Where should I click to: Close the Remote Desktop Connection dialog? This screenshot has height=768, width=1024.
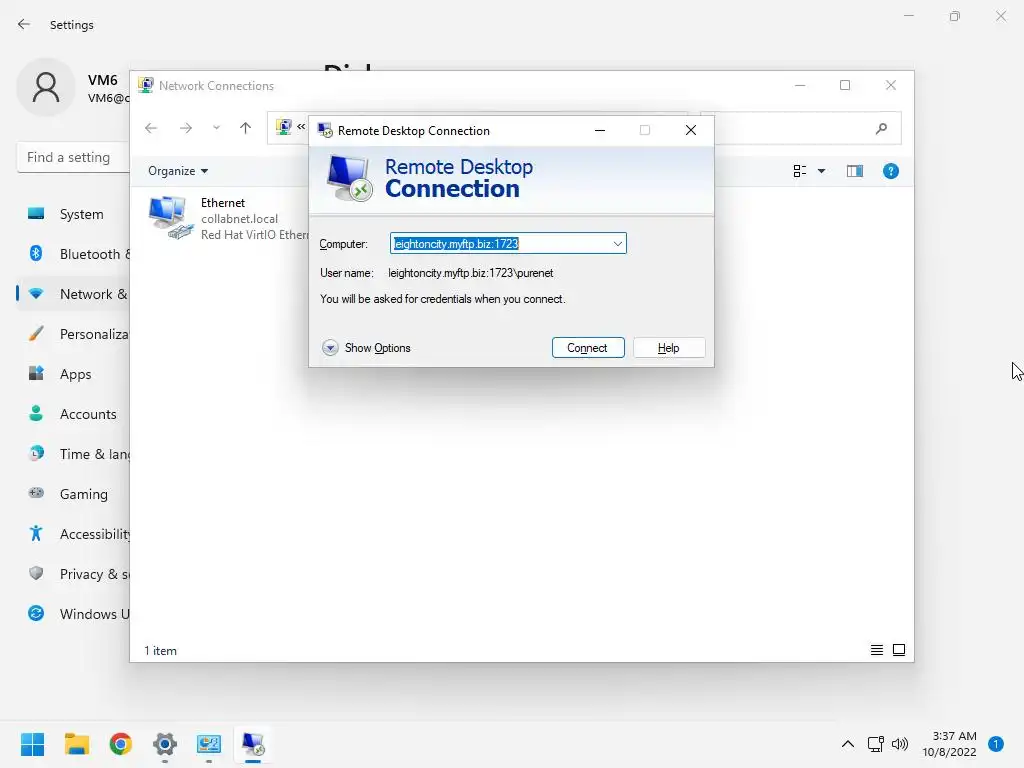691,130
